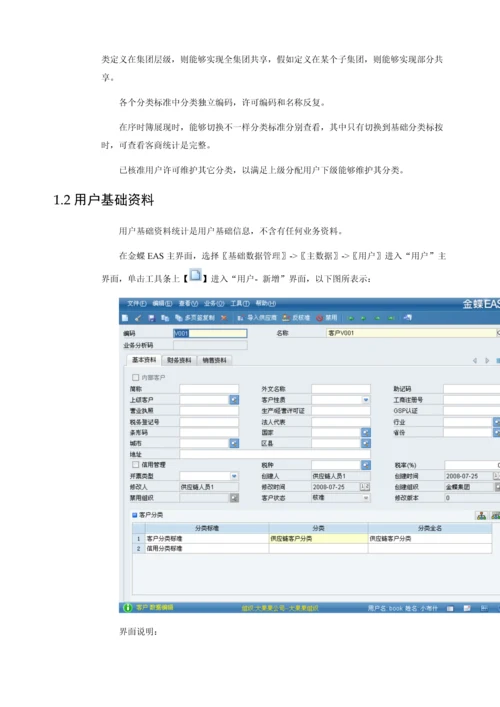Click the 省份 input field
Screen dimensions: 500x707
click(468, 432)
